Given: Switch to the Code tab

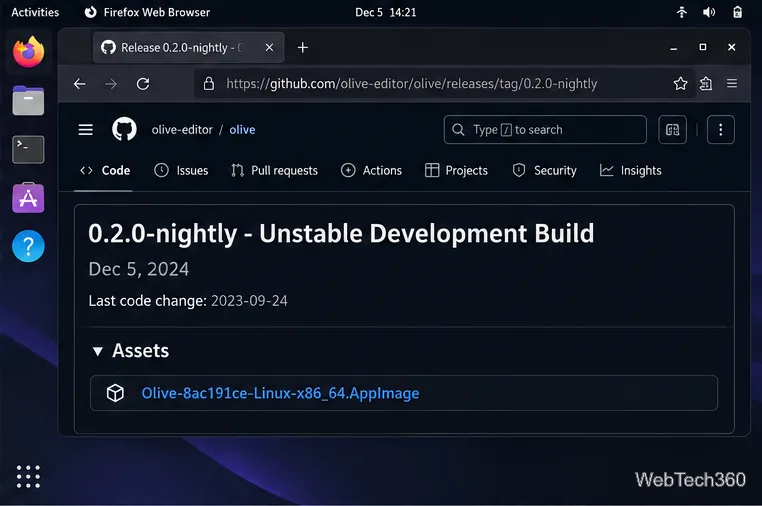Looking at the screenshot, I should pyautogui.click(x=105, y=171).
